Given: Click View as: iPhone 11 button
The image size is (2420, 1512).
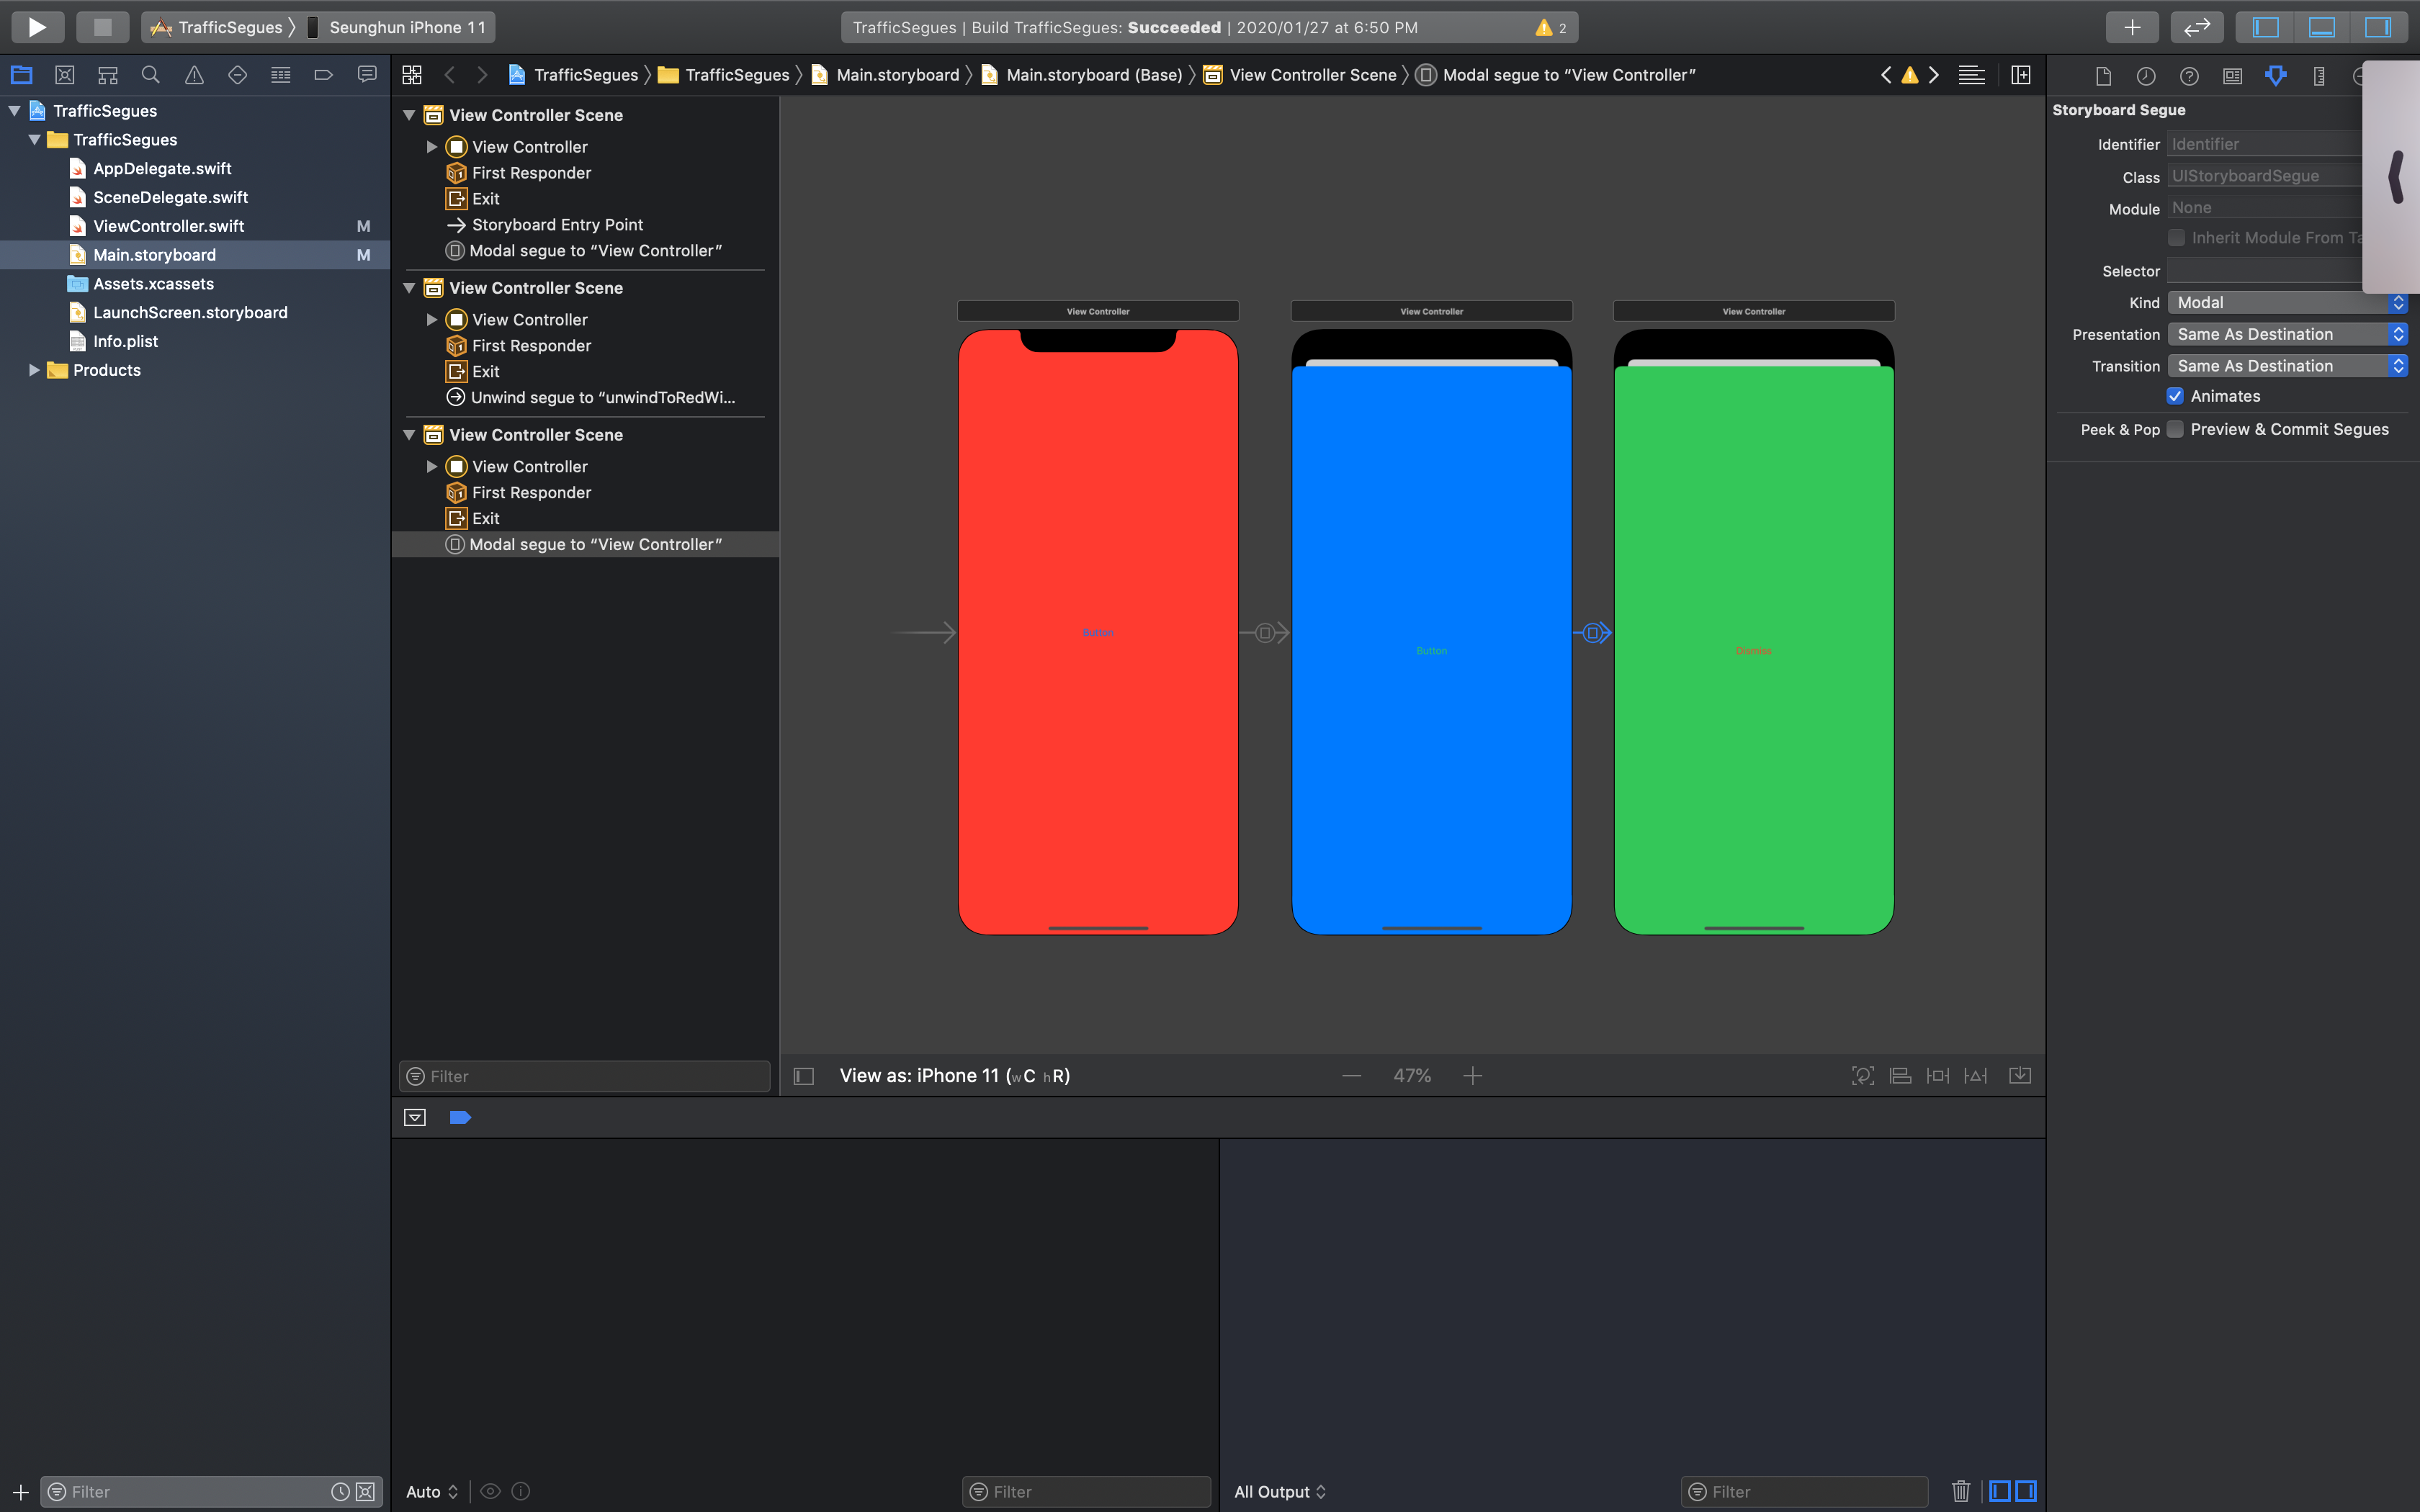Looking at the screenshot, I should click(x=954, y=1076).
